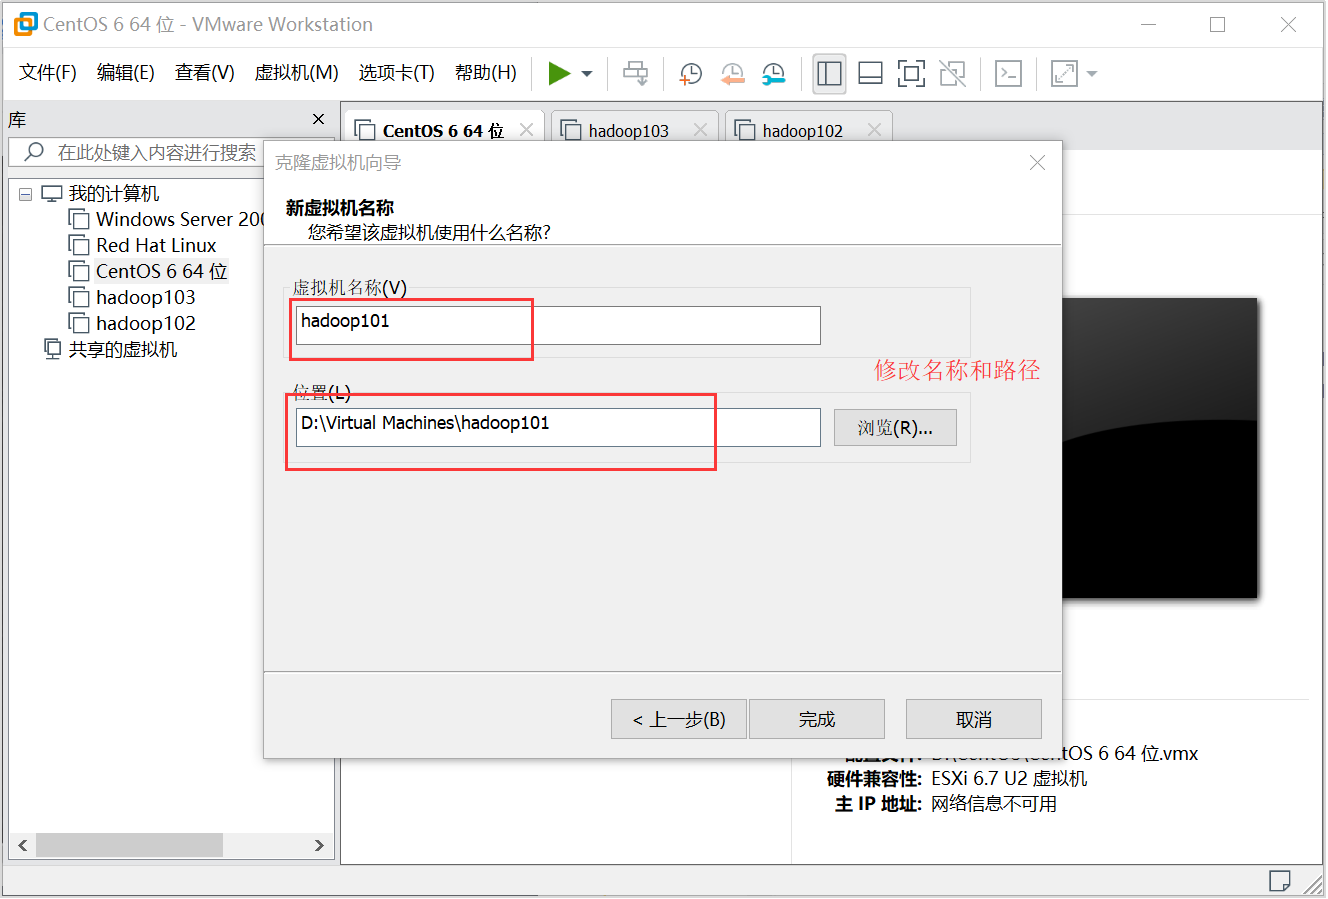Image resolution: width=1328 pixels, height=899 pixels.
Task: Click the library scrollbar left arrow
Action: point(22,845)
